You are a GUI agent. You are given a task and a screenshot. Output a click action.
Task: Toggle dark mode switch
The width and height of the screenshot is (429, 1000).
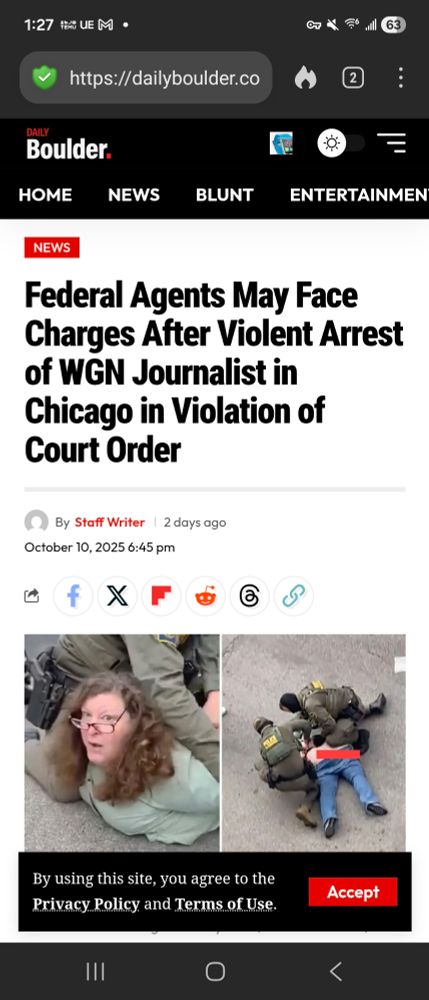click(x=341, y=143)
